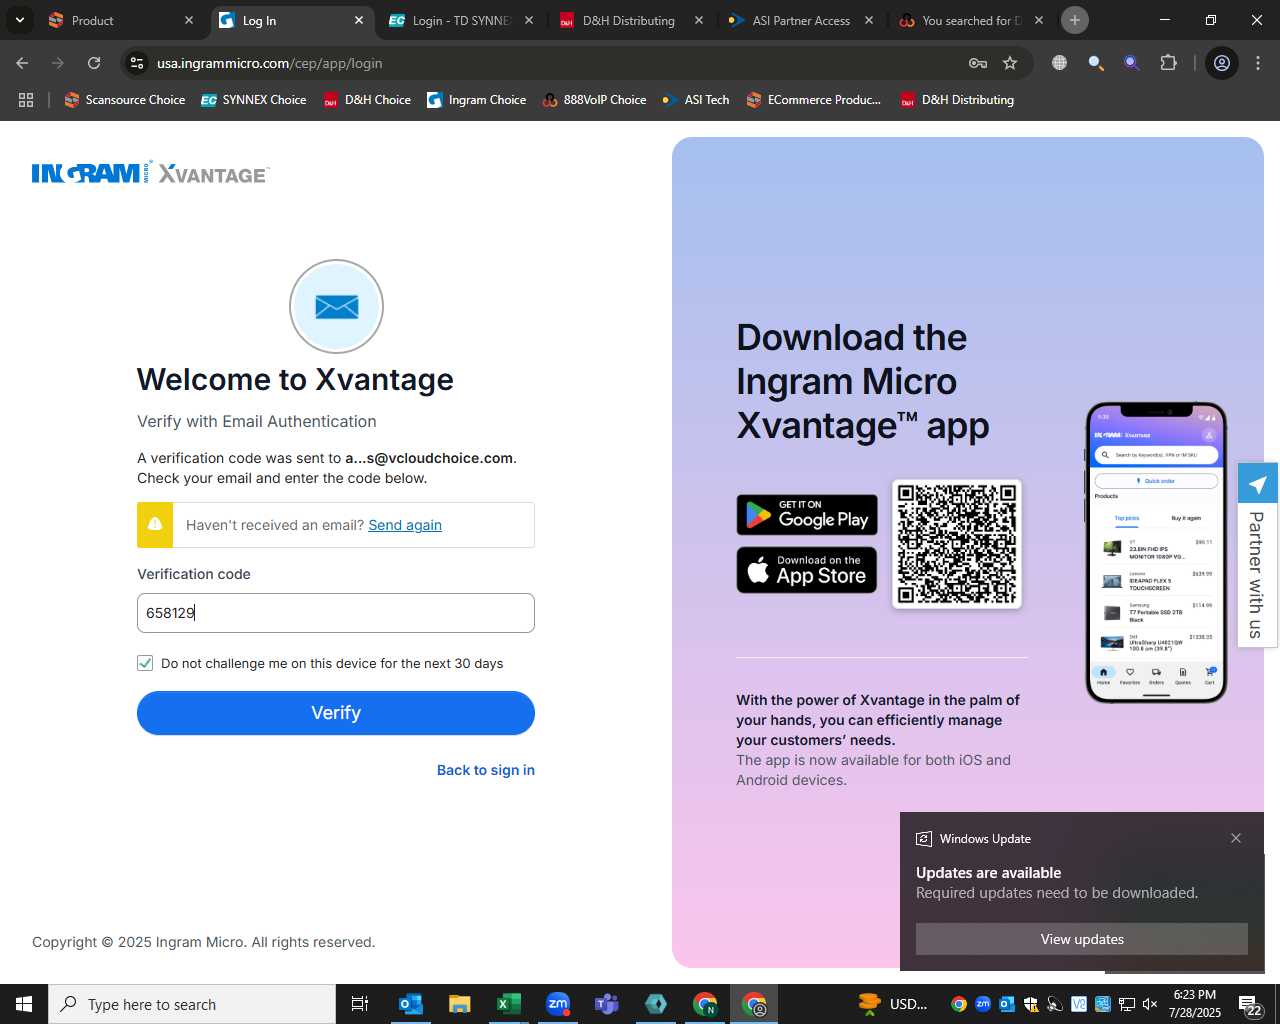Viewport: 1280px width, 1024px height.
Task: Click the globe grid extension icon
Action: coord(1060,63)
